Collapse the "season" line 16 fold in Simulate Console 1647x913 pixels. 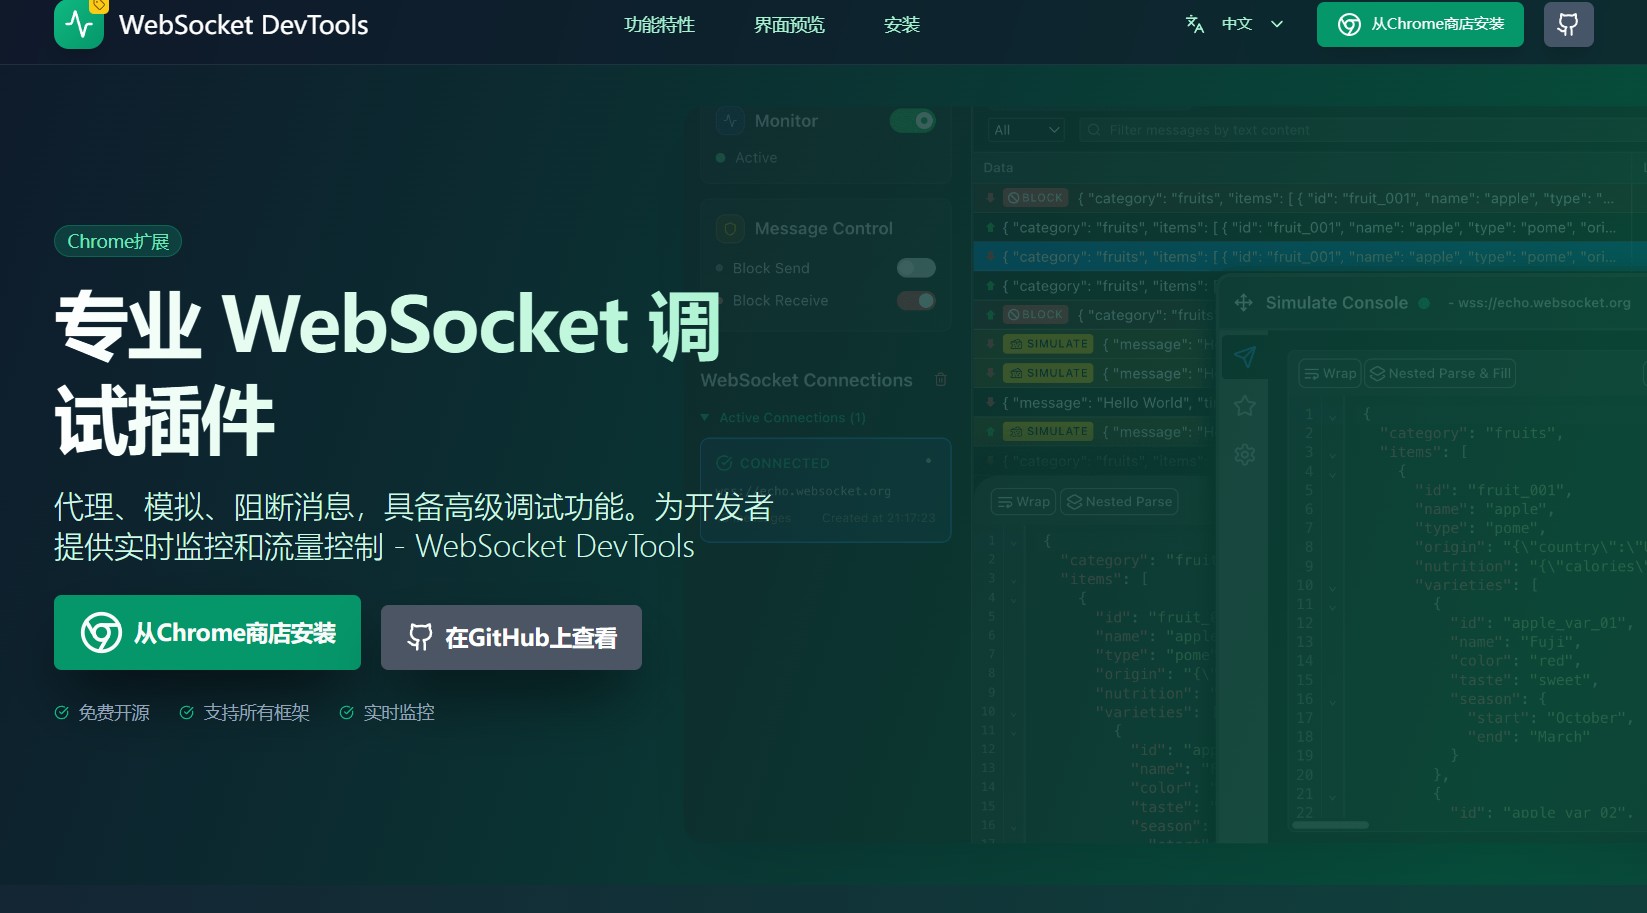(1332, 700)
